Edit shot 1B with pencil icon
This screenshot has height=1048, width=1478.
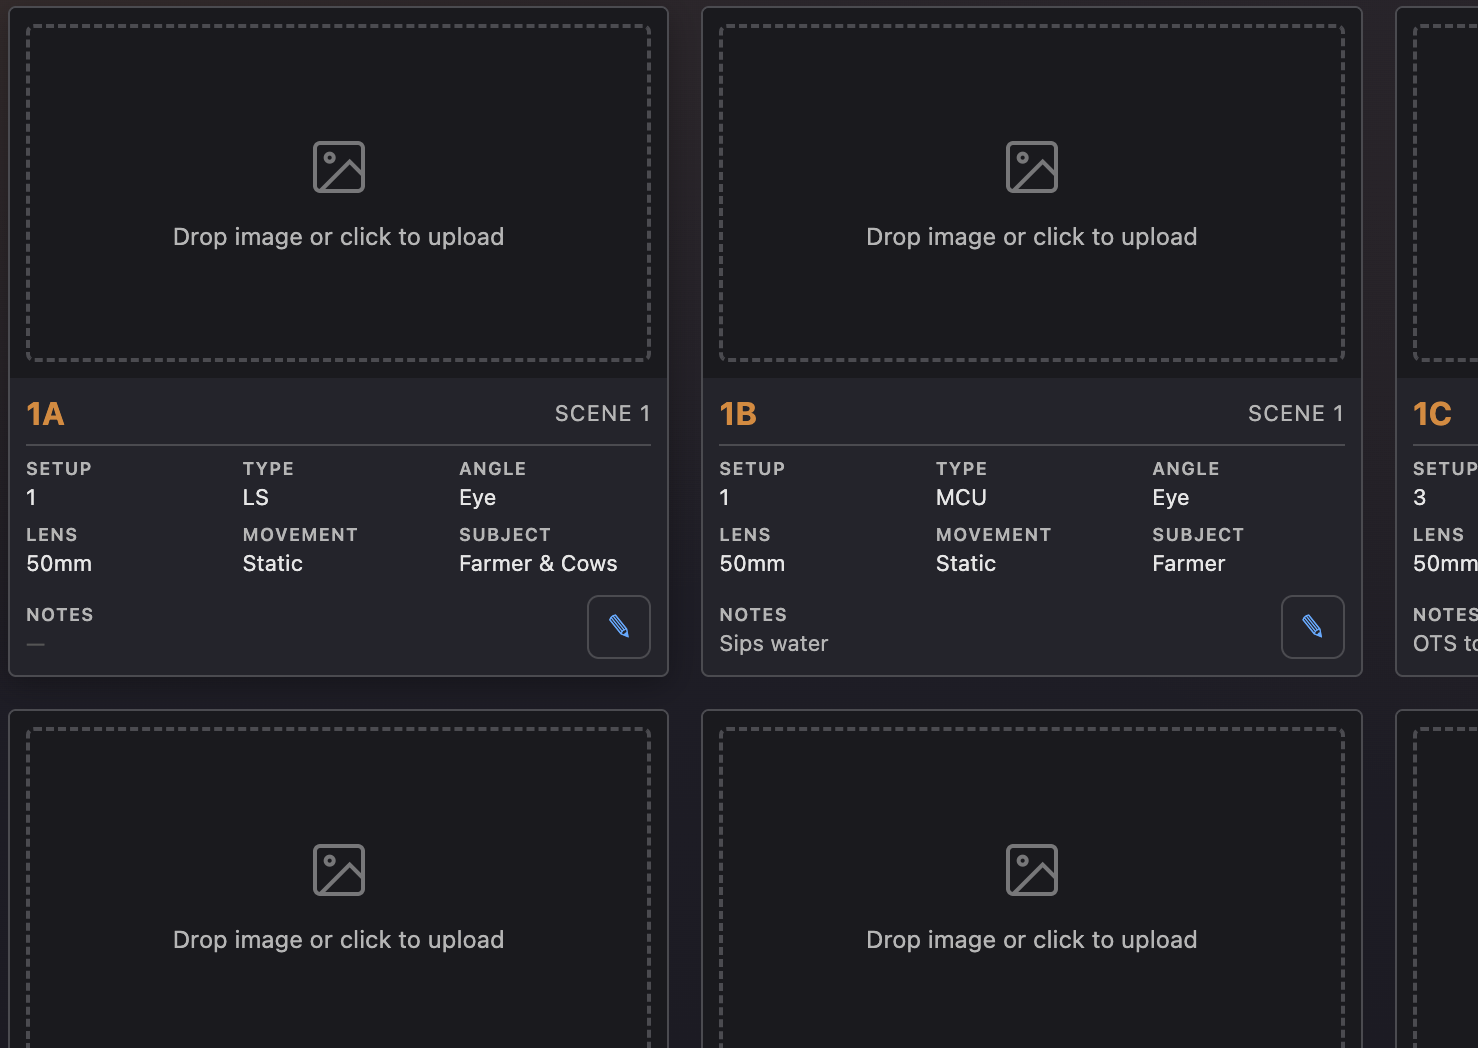pos(1312,627)
